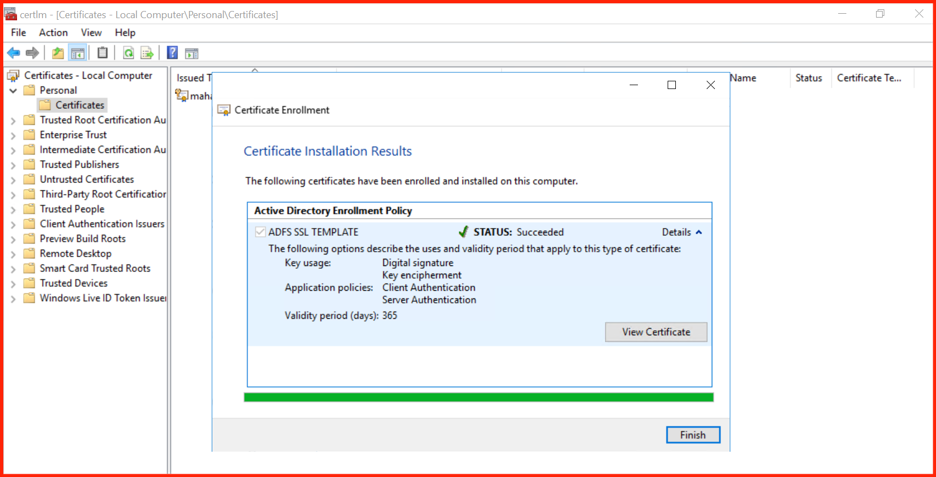Screen dimensions: 936x477
Task: Click the gray Forward arrow in toolbar
Action: pos(32,53)
